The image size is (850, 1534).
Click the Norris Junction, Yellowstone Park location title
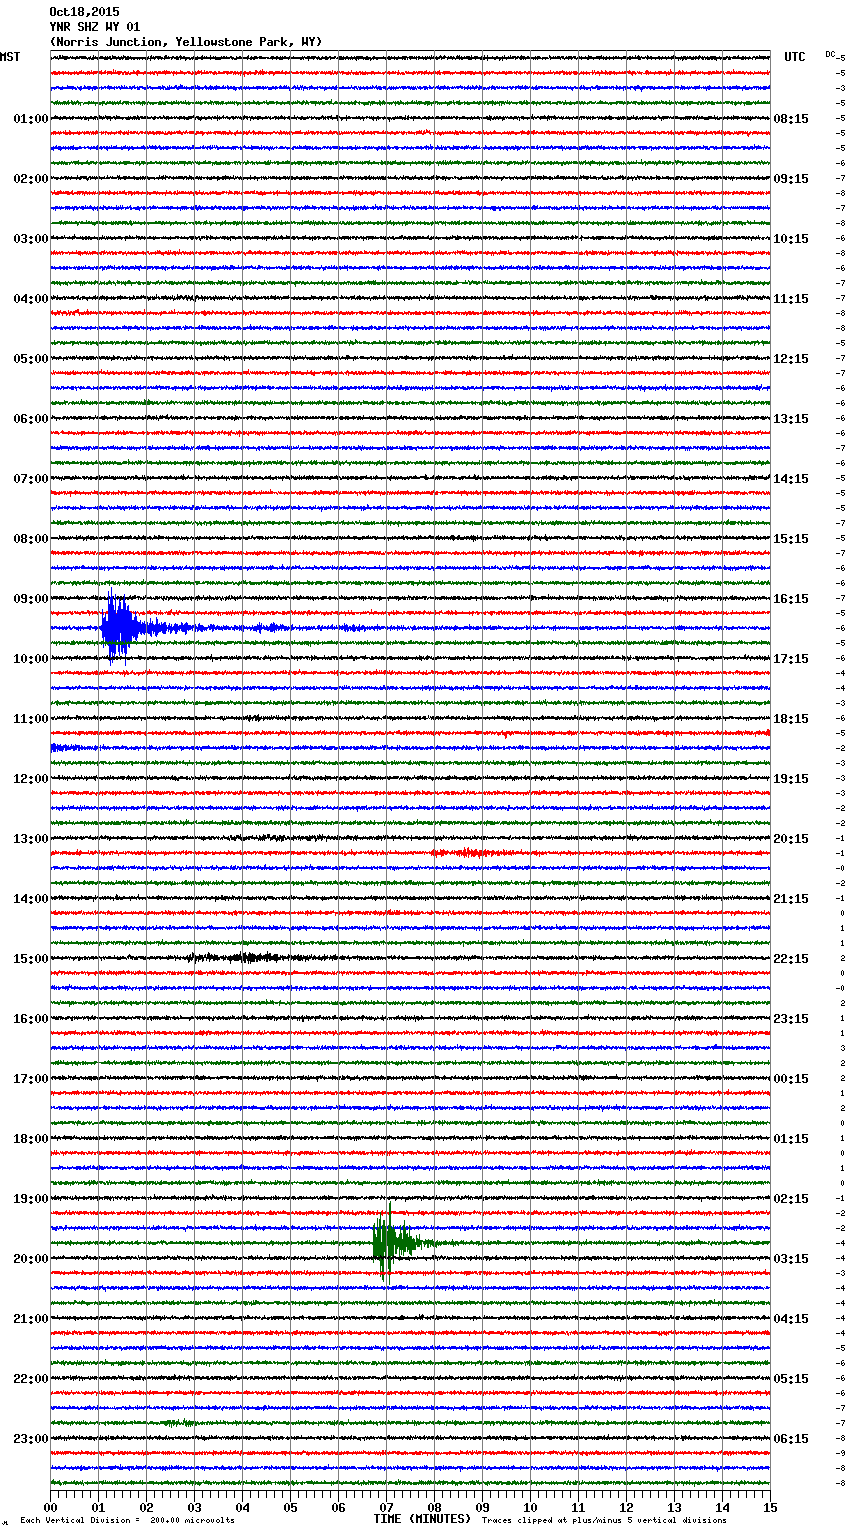(186, 42)
